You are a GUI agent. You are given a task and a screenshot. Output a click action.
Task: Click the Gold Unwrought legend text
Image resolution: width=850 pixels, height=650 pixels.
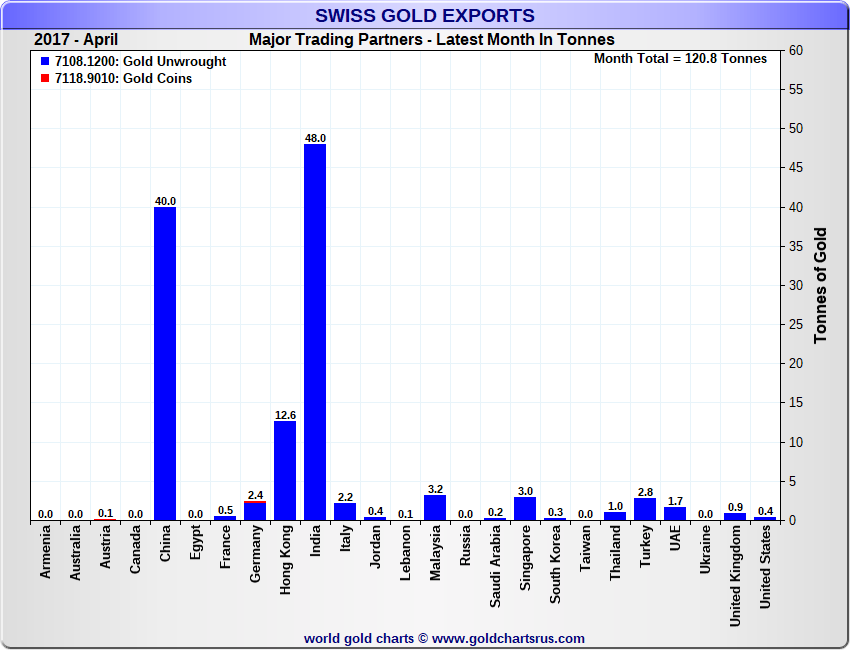tap(140, 61)
